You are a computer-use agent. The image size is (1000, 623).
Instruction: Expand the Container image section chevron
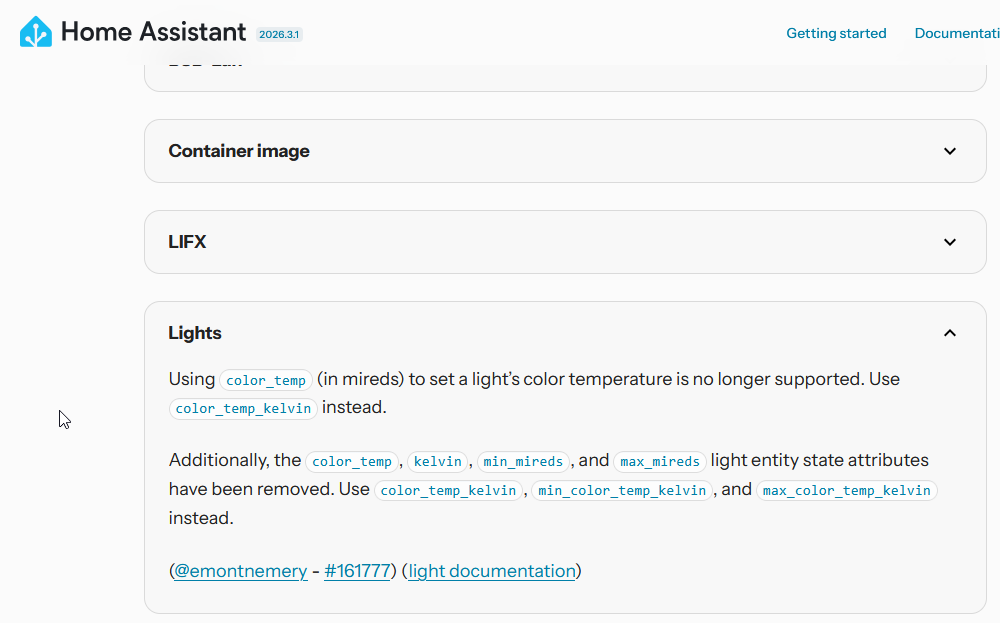[x=950, y=151]
